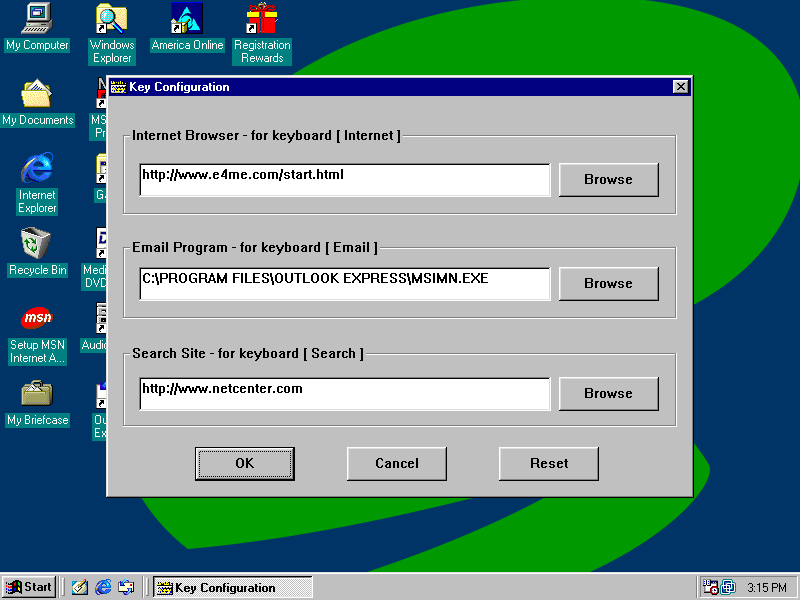Browse for the Internet Browser path

tap(608, 180)
